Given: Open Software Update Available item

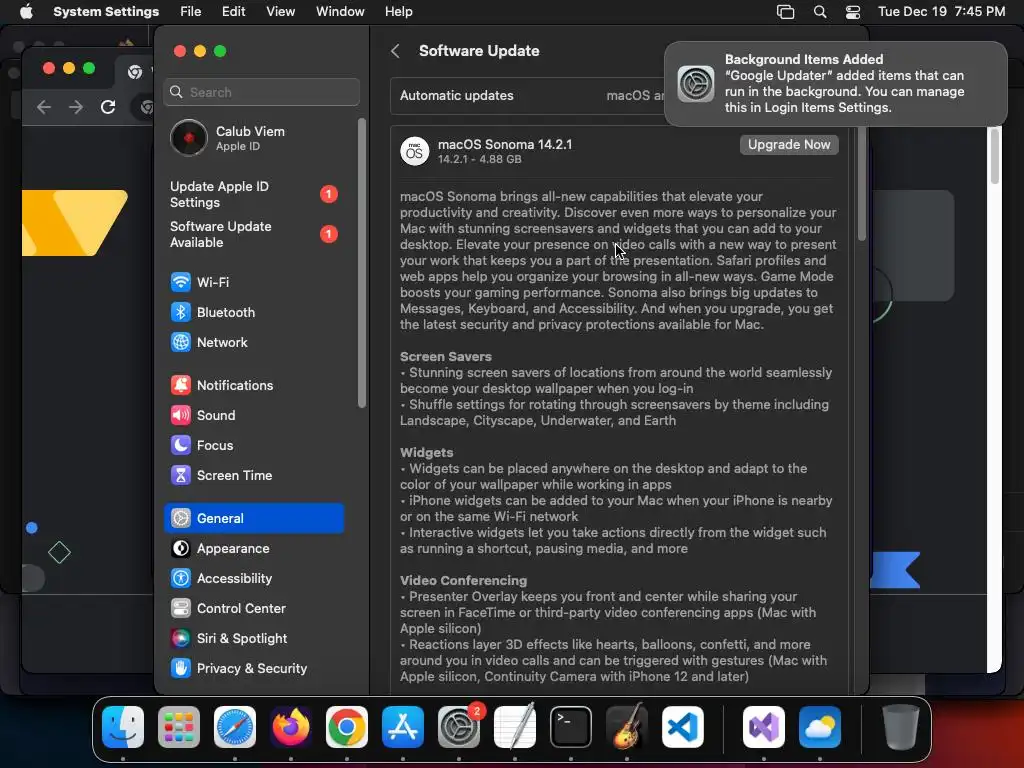Looking at the screenshot, I should 253,234.
